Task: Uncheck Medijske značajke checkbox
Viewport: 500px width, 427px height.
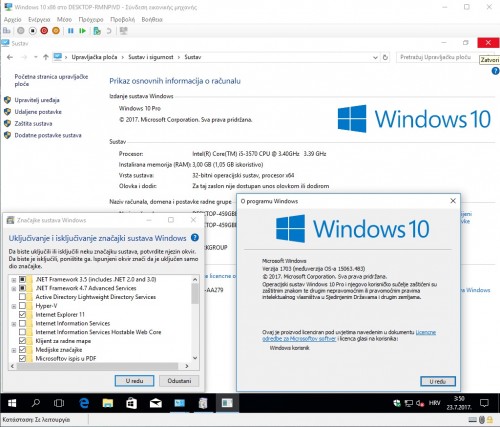Action: click(22, 350)
